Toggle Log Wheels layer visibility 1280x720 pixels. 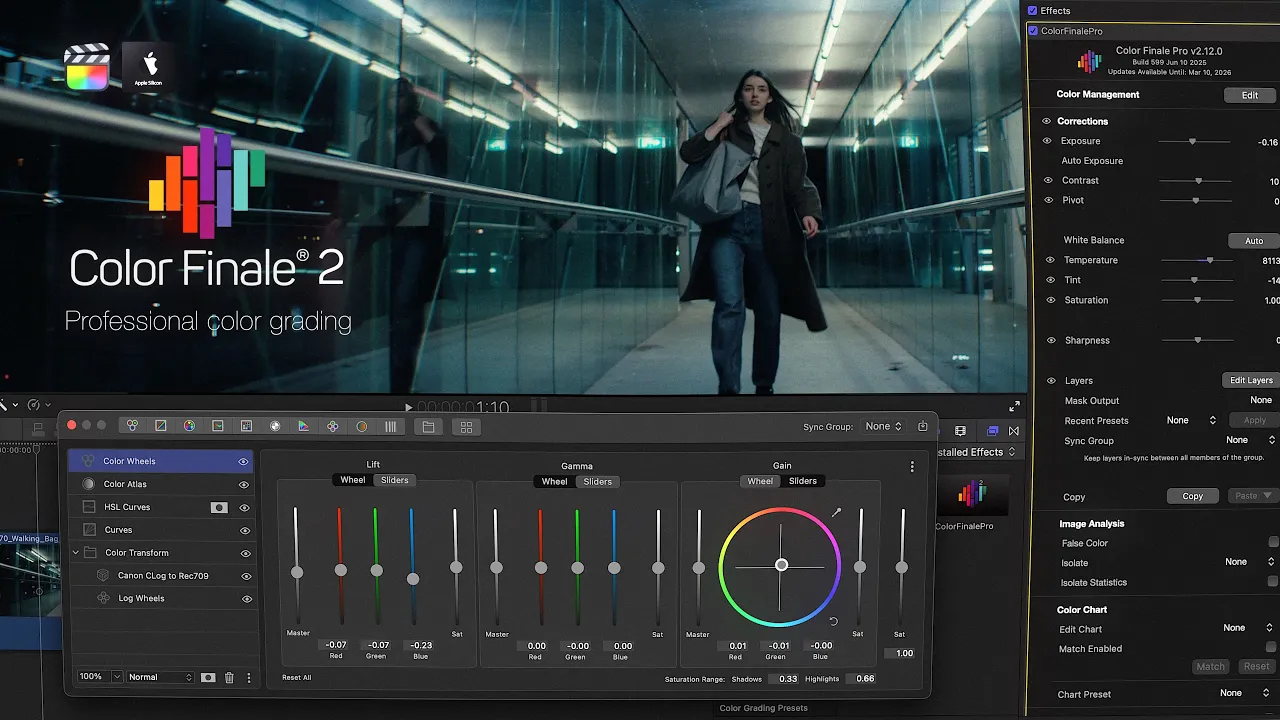(x=247, y=599)
